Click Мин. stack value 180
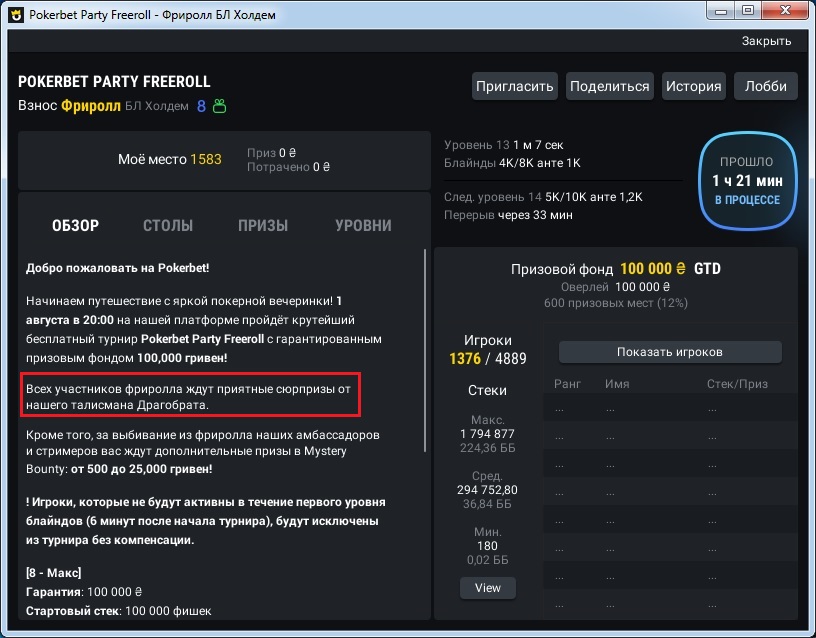816x638 pixels. [487, 546]
